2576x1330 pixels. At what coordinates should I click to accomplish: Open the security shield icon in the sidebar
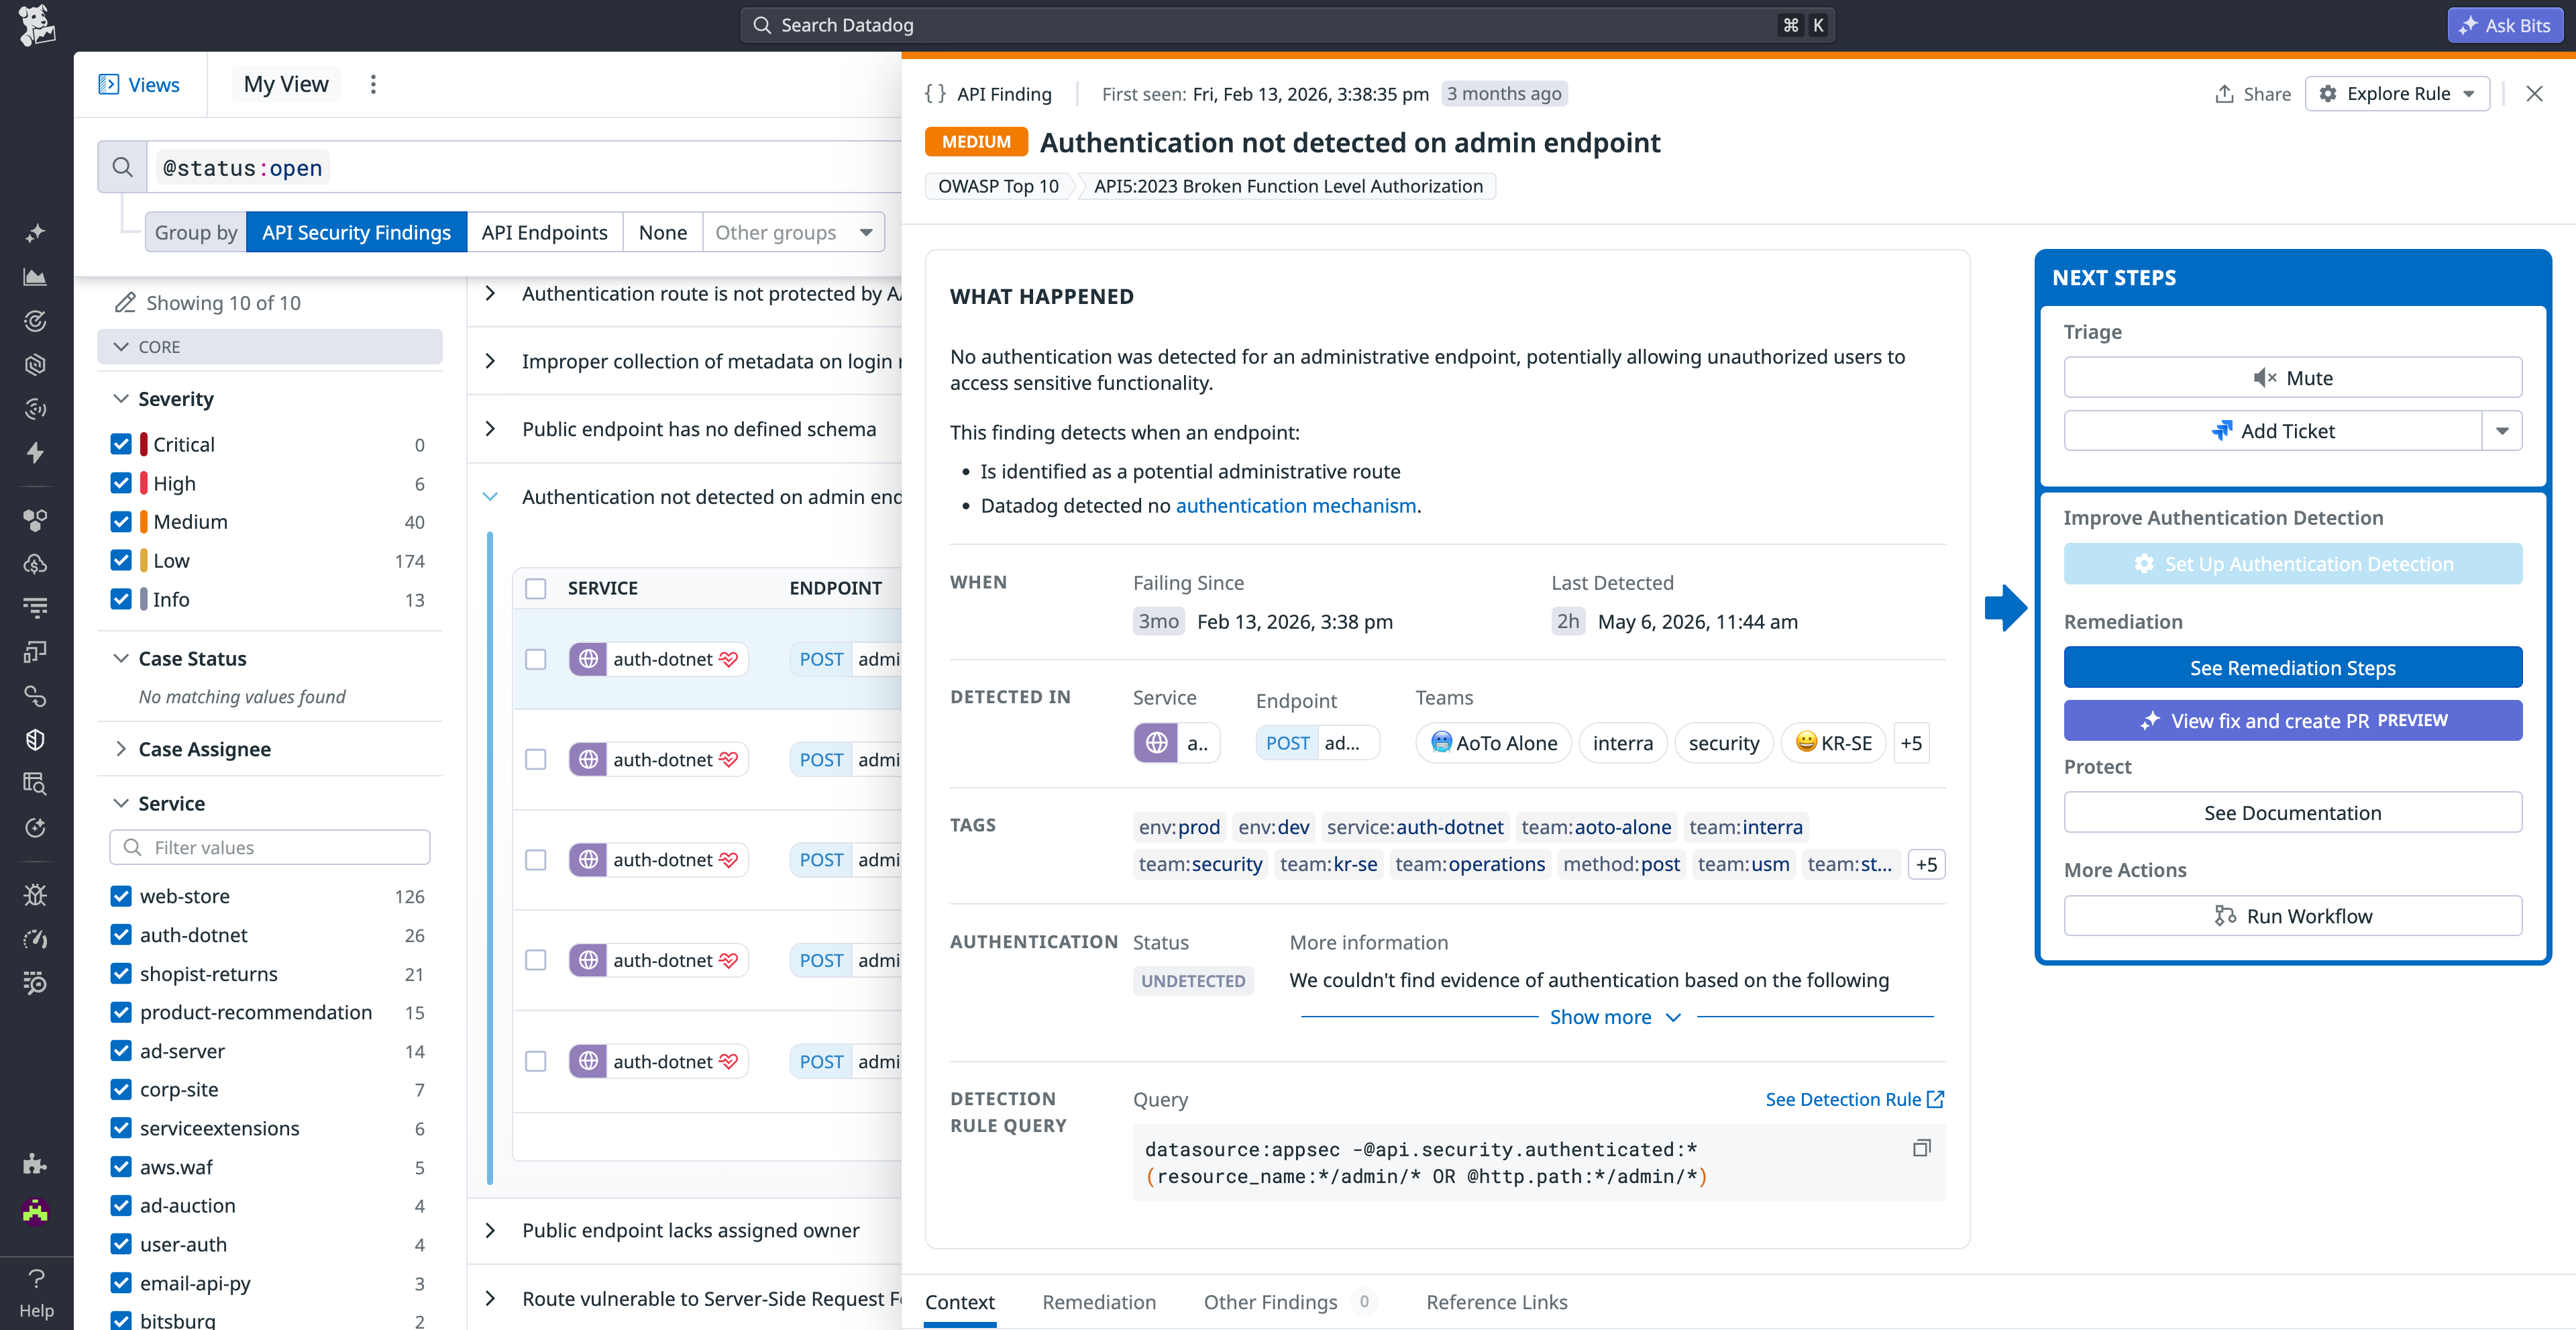coord(35,740)
